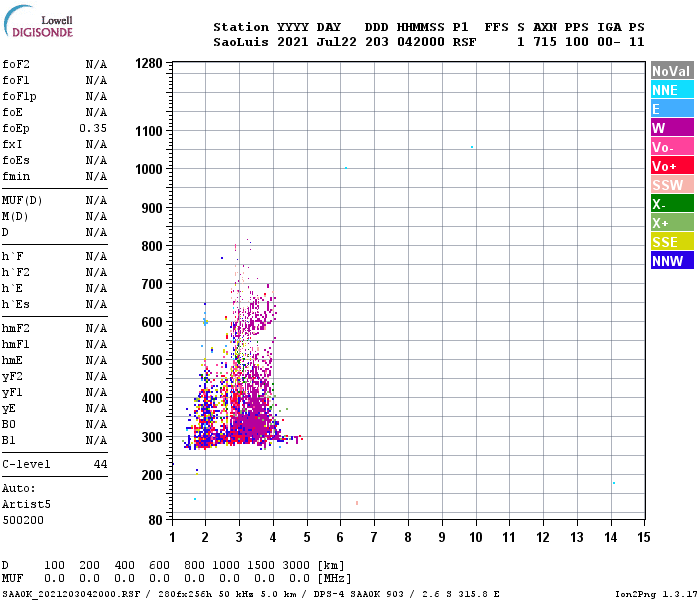Select the Vo+ red legend swatch
The image size is (700, 600).
tap(672, 166)
